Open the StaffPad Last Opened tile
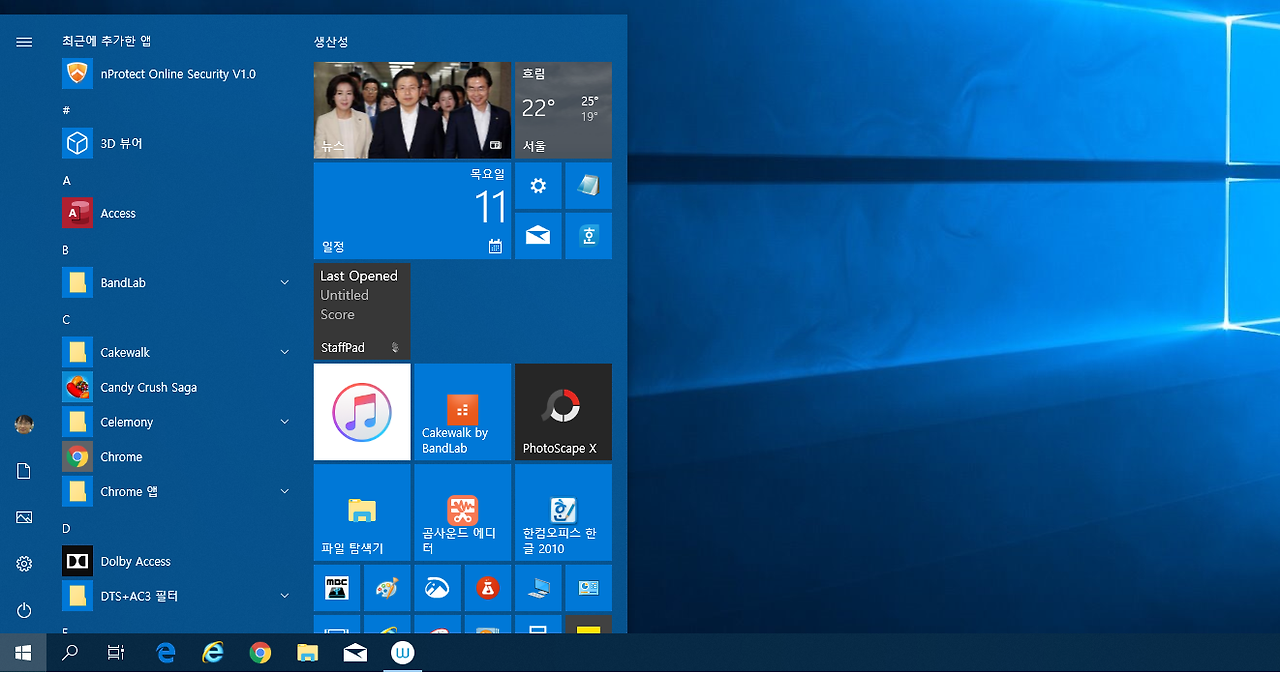Screen dimensions: 1280x673 pos(362,311)
